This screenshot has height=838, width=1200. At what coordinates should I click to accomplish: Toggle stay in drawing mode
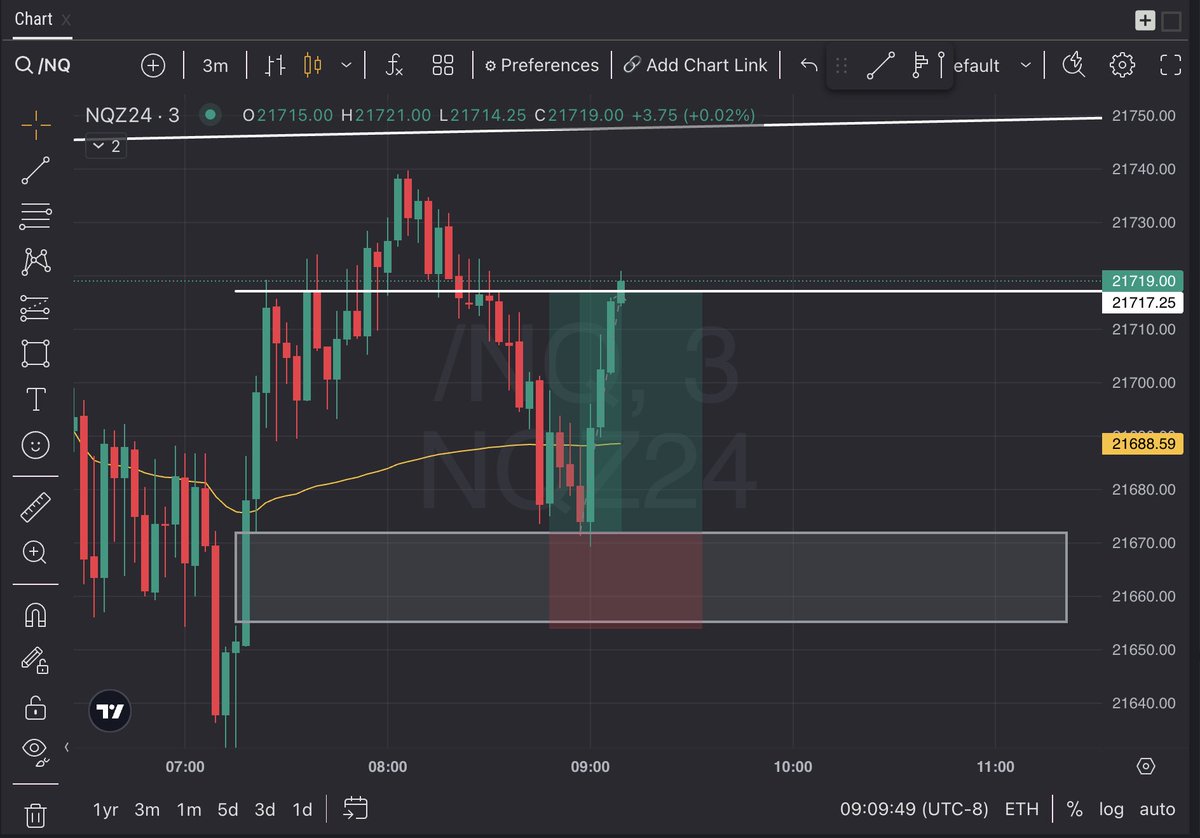coord(36,661)
